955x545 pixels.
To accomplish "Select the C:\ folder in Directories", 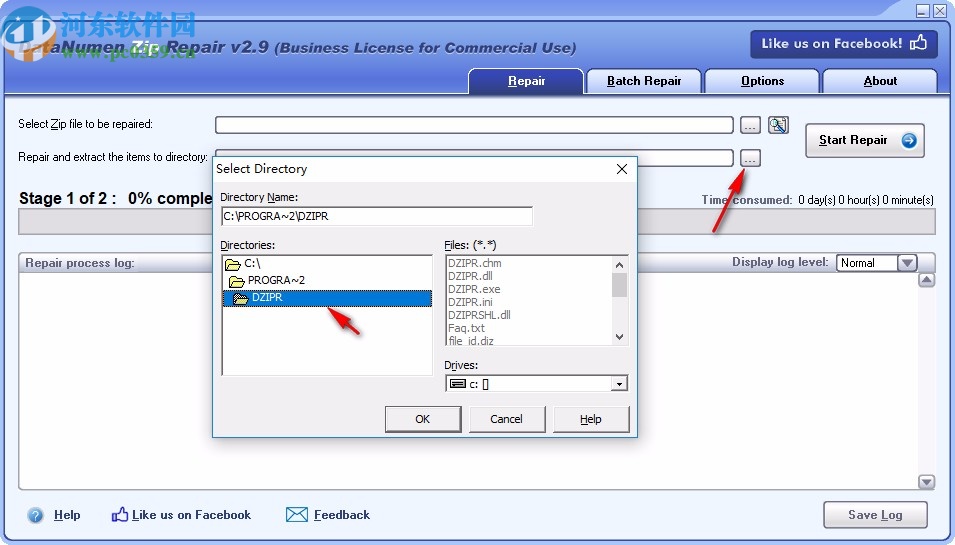I will click(x=327, y=264).
